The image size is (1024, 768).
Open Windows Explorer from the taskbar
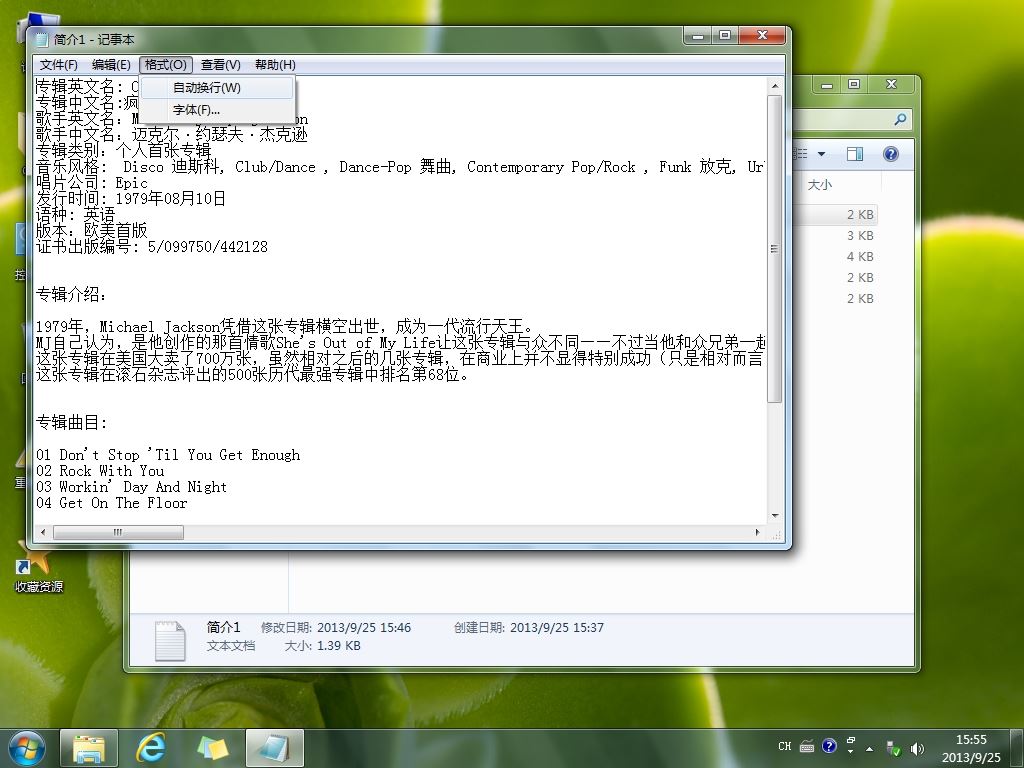click(x=89, y=748)
